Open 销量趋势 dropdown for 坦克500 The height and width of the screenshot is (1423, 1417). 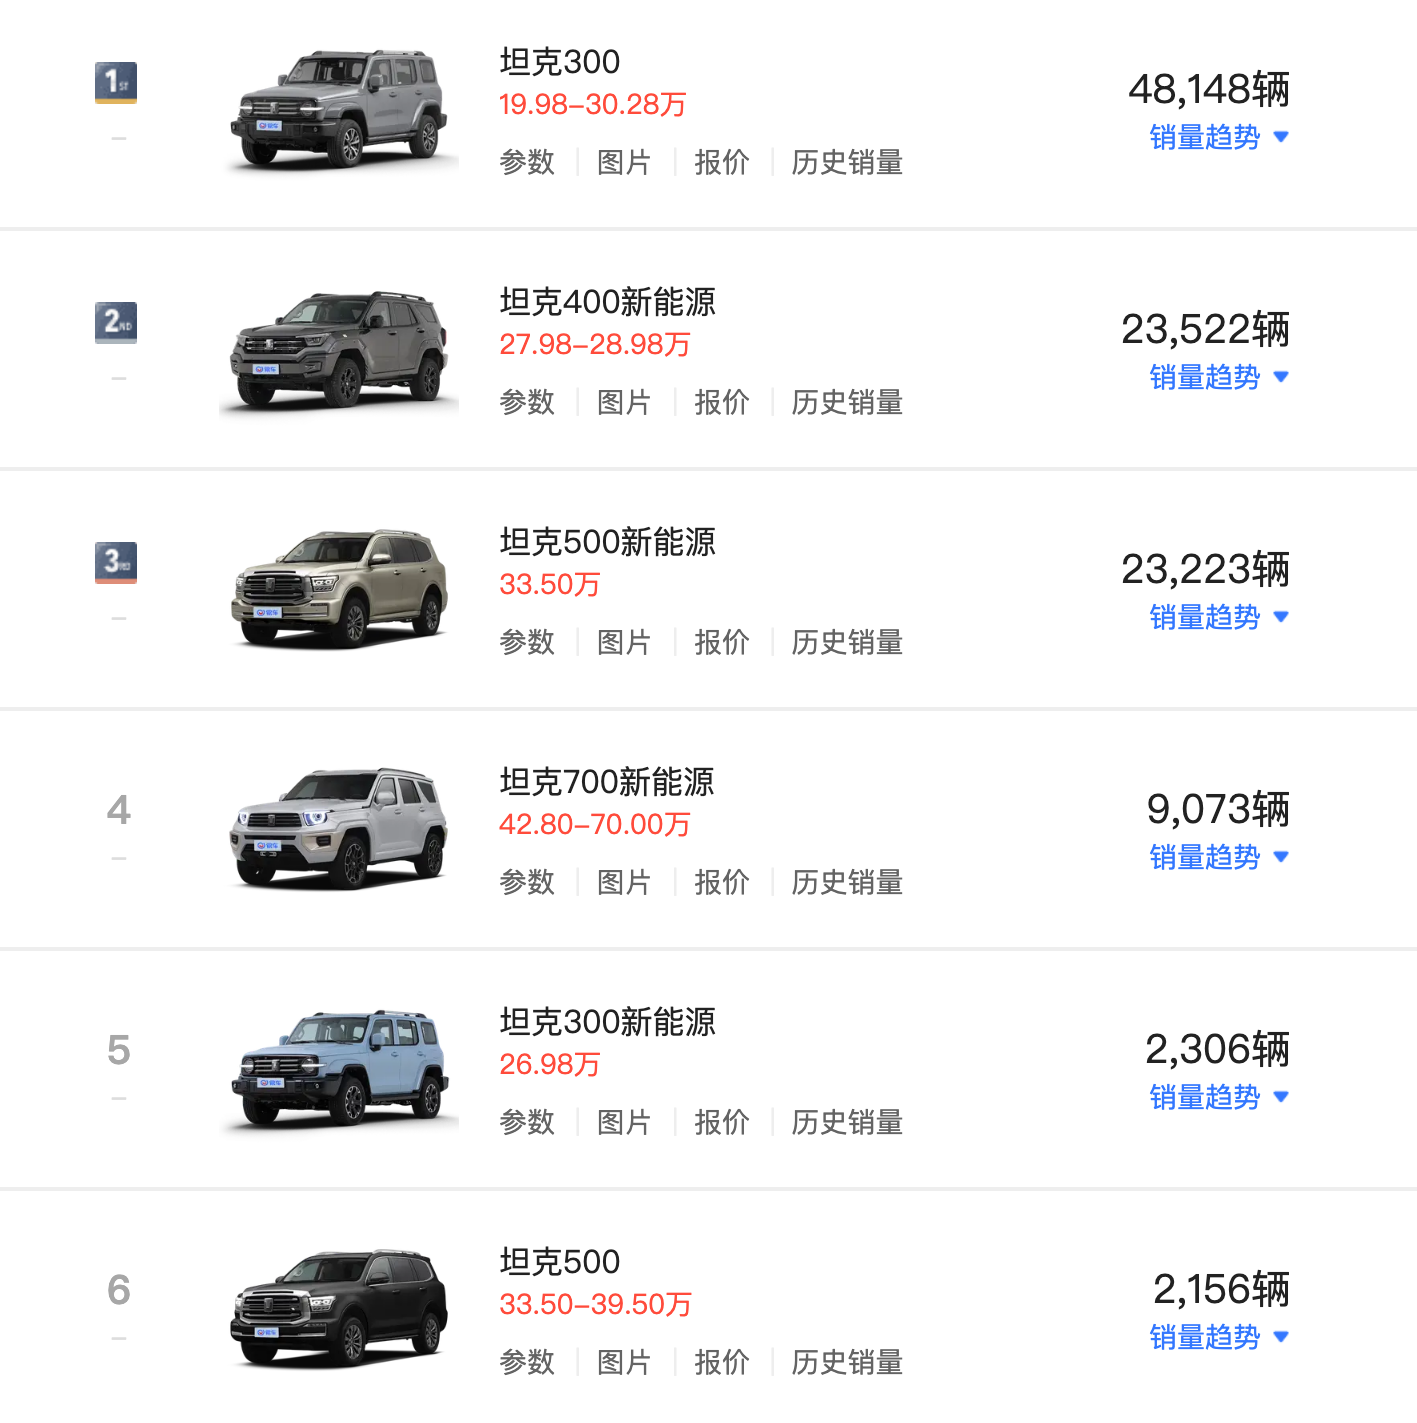[x=1218, y=1337]
